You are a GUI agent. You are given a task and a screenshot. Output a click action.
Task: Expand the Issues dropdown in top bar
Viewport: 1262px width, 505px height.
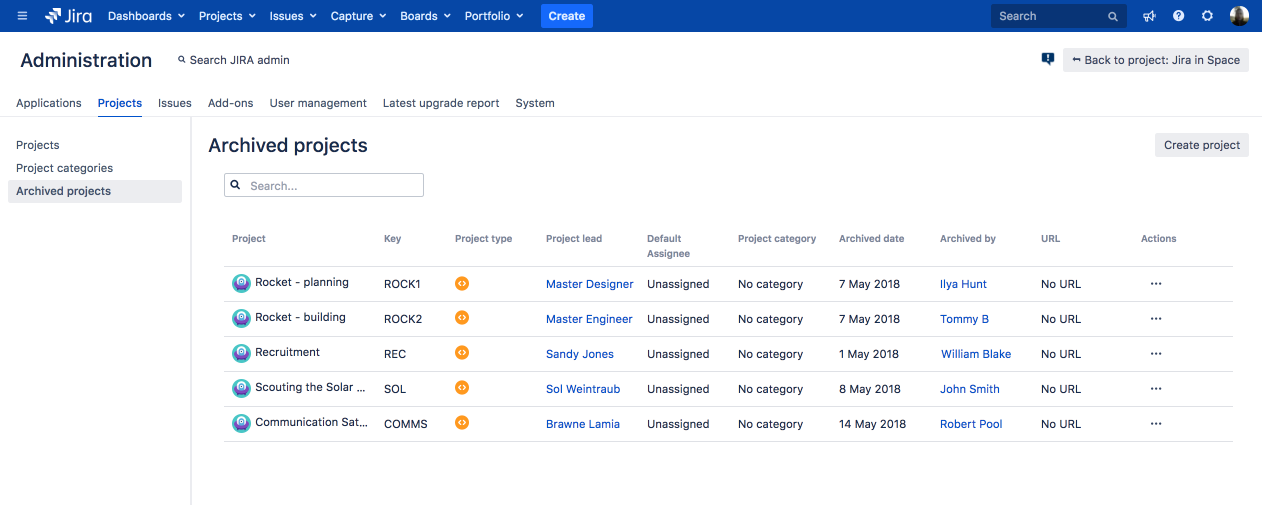coord(293,16)
